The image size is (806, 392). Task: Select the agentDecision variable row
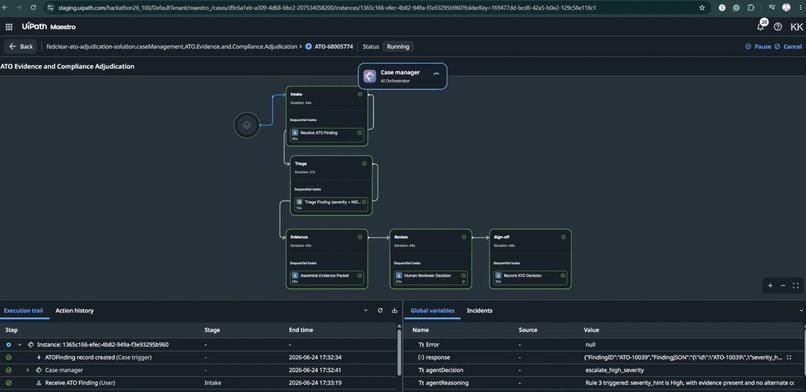[603, 370]
